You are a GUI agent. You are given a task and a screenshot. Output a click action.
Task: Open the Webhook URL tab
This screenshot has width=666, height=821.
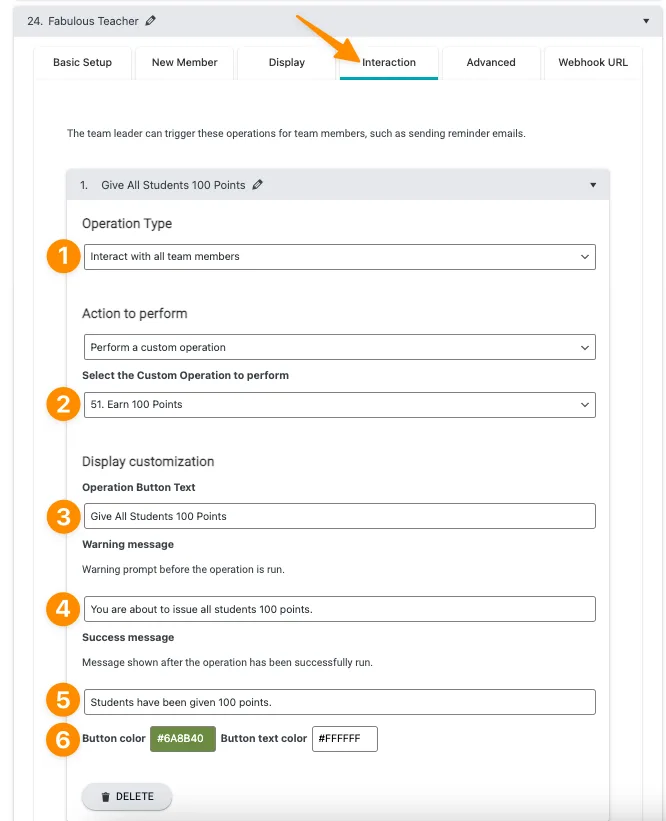coord(593,63)
